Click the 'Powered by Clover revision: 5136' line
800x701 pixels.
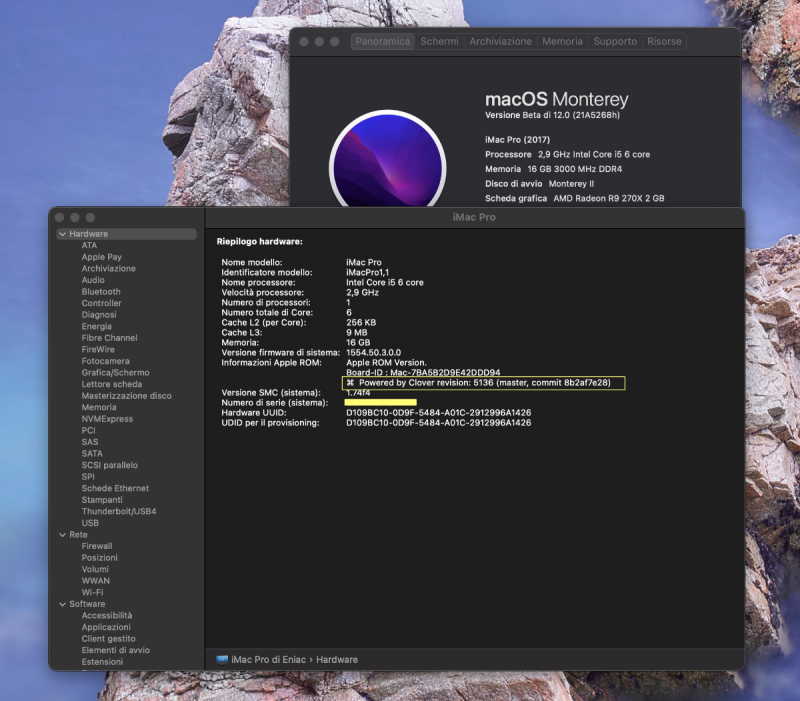click(x=484, y=383)
